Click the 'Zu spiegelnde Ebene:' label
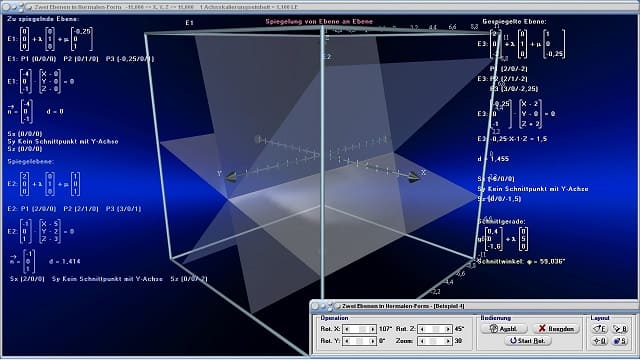 point(43,19)
